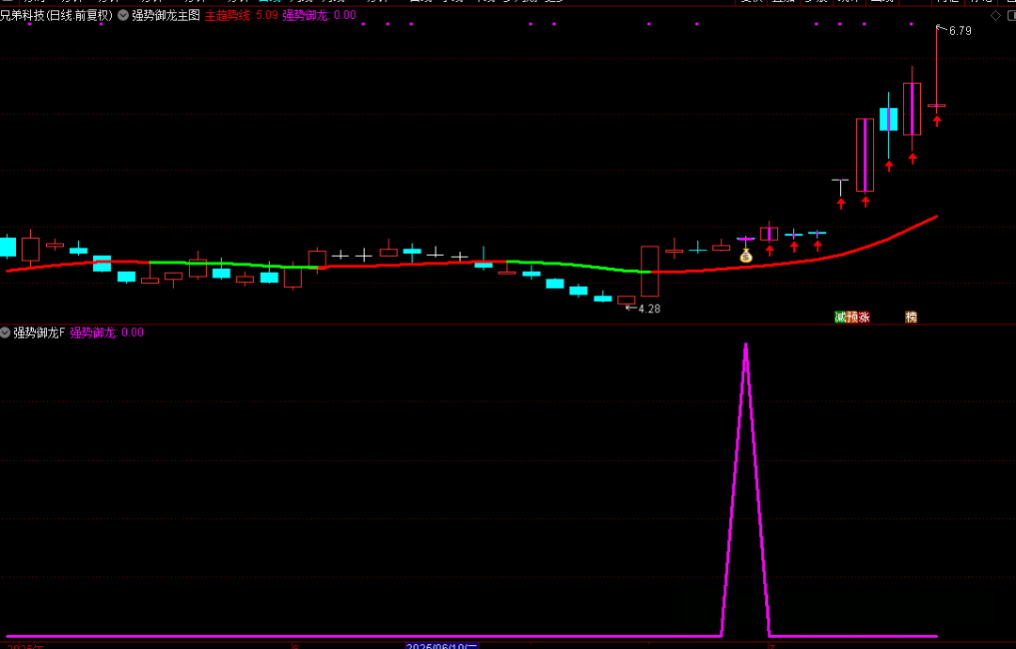Image resolution: width=1016 pixels, height=649 pixels.
Task: Click the 主趋势线 5.09 legend label
Action: pos(241,16)
